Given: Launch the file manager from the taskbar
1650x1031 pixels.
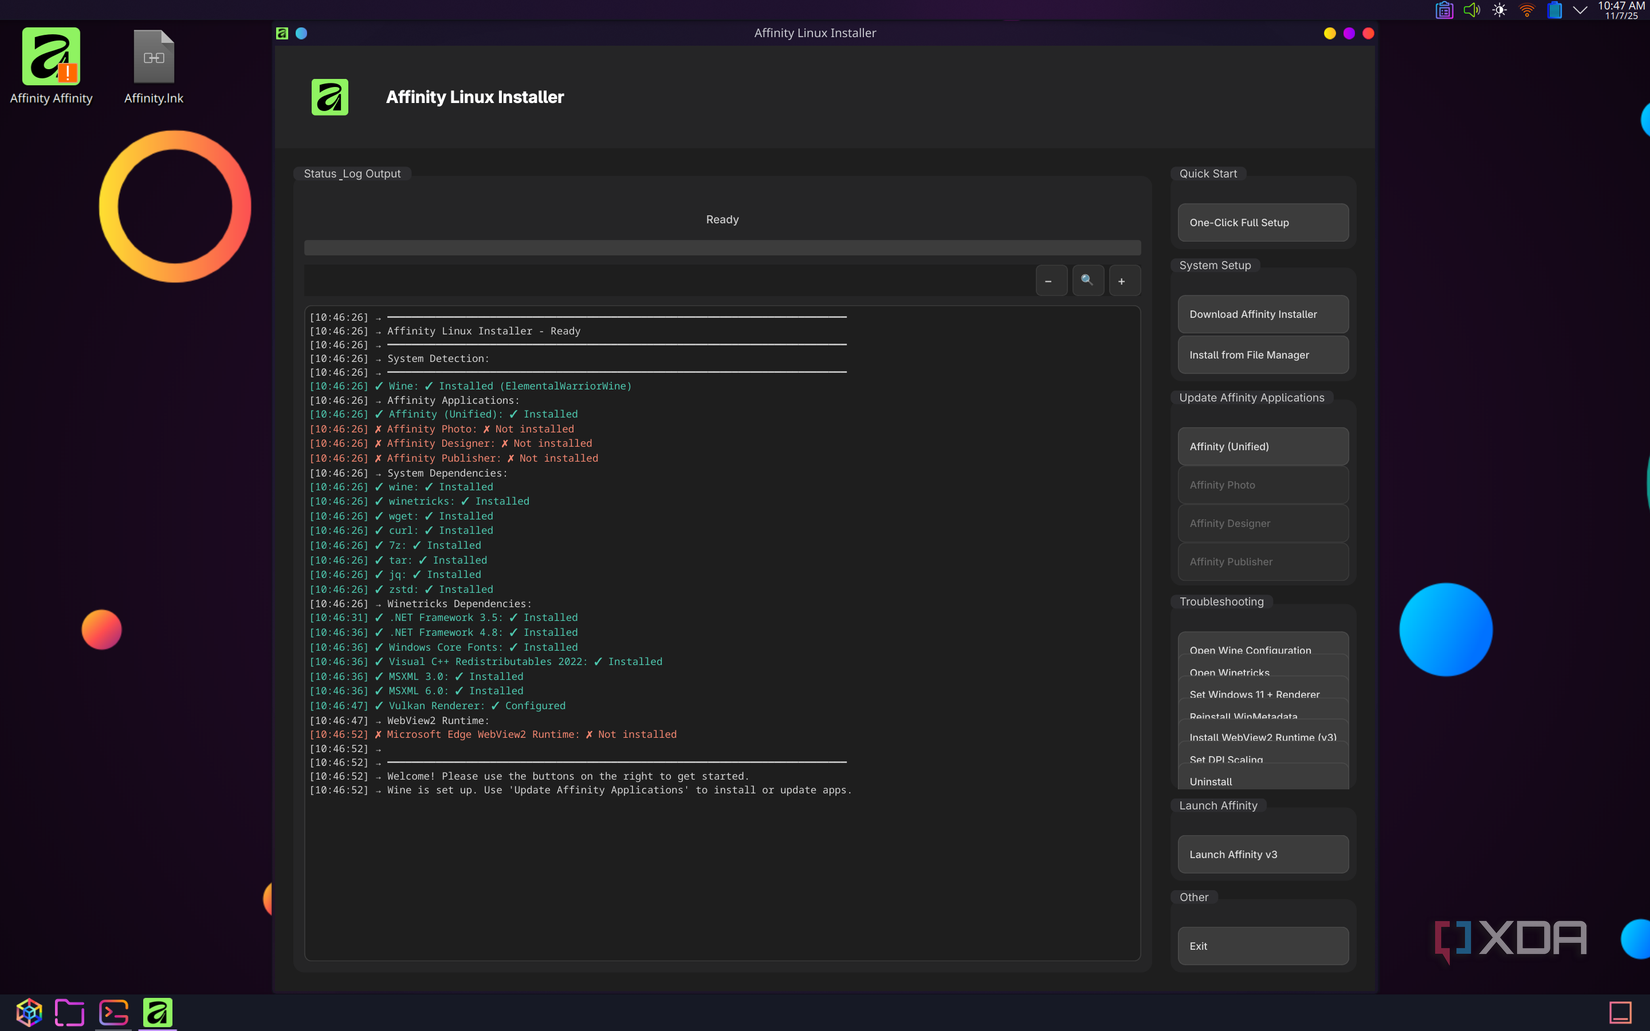Looking at the screenshot, I should (x=69, y=1012).
